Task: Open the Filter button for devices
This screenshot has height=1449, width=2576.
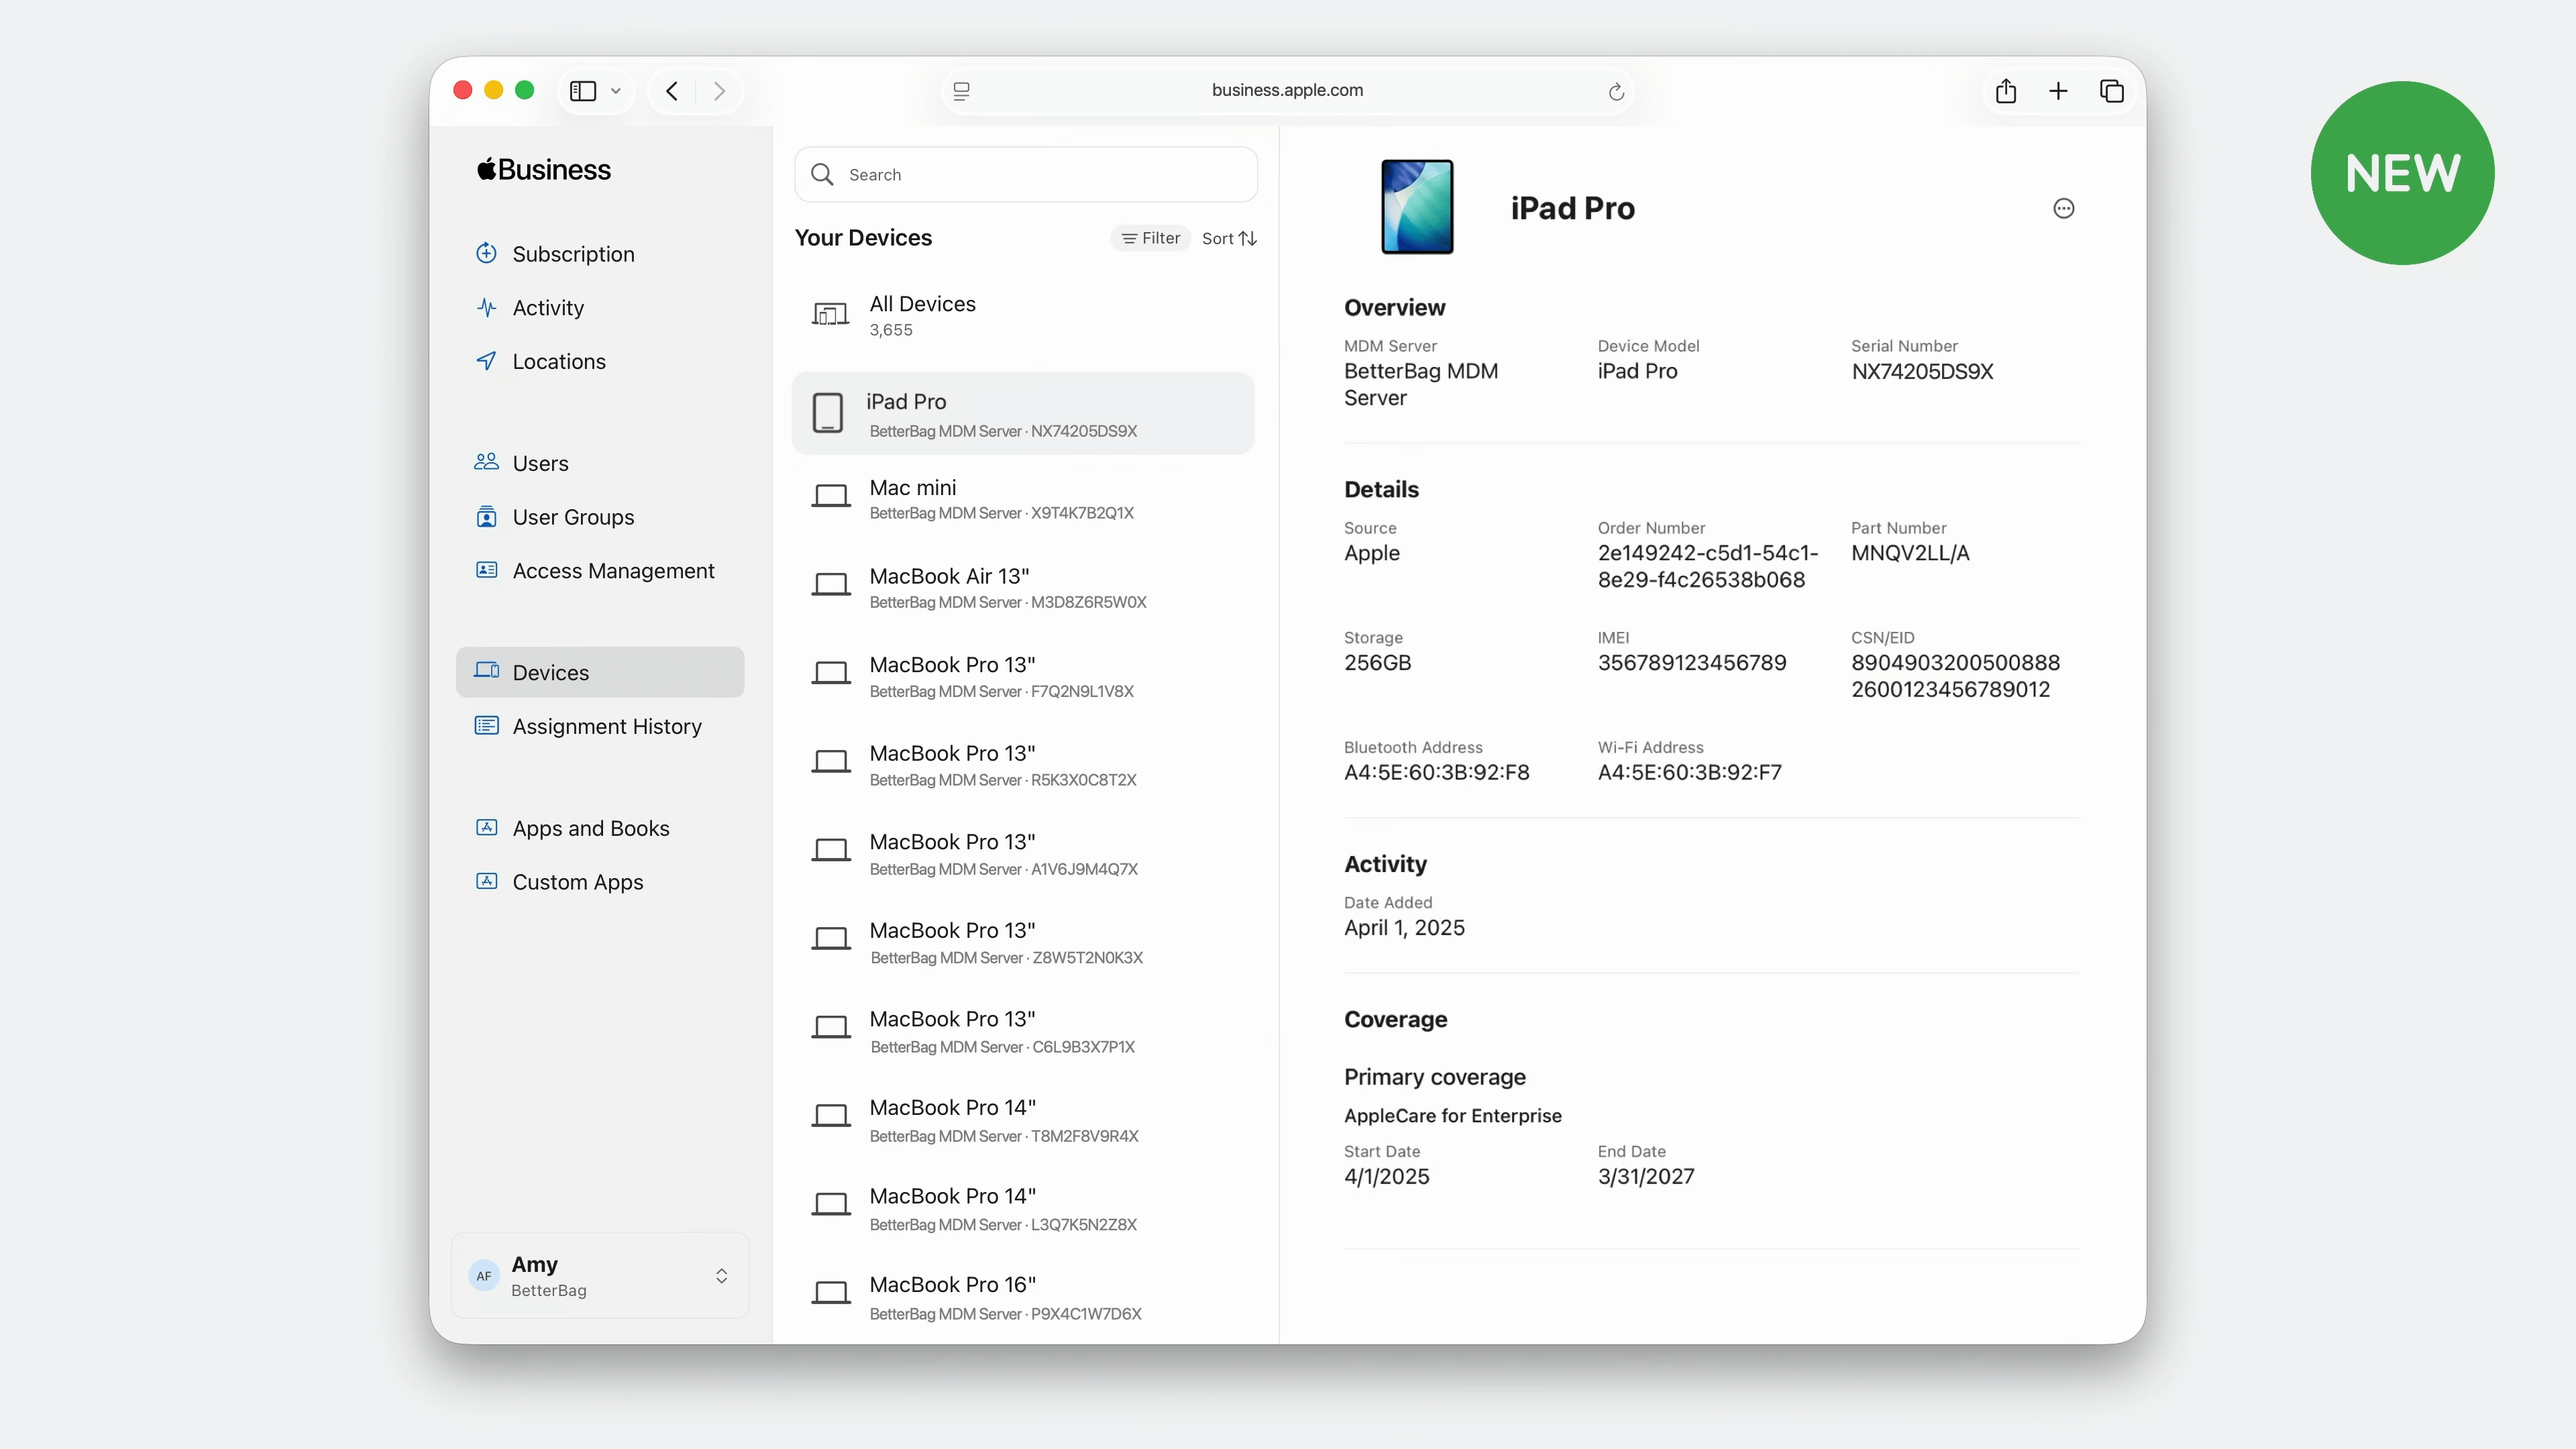Action: tap(1150, 238)
